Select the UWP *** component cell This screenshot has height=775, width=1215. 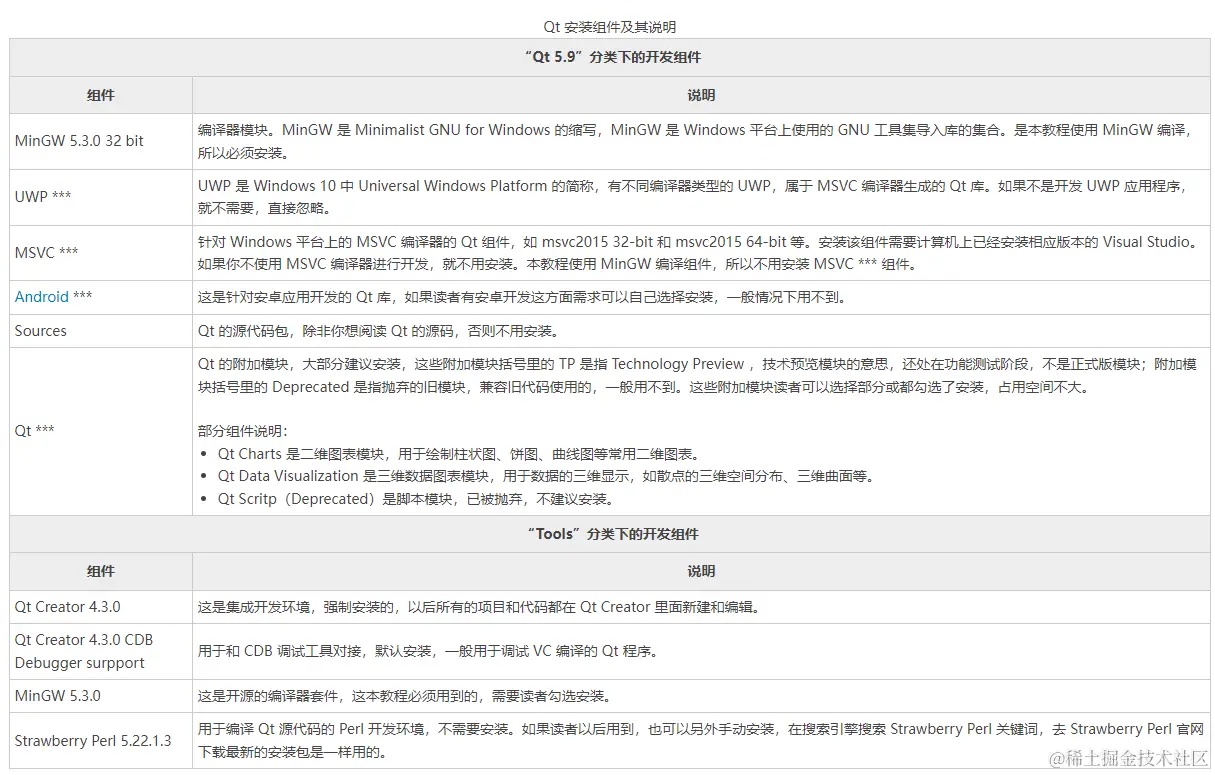(x=101, y=197)
